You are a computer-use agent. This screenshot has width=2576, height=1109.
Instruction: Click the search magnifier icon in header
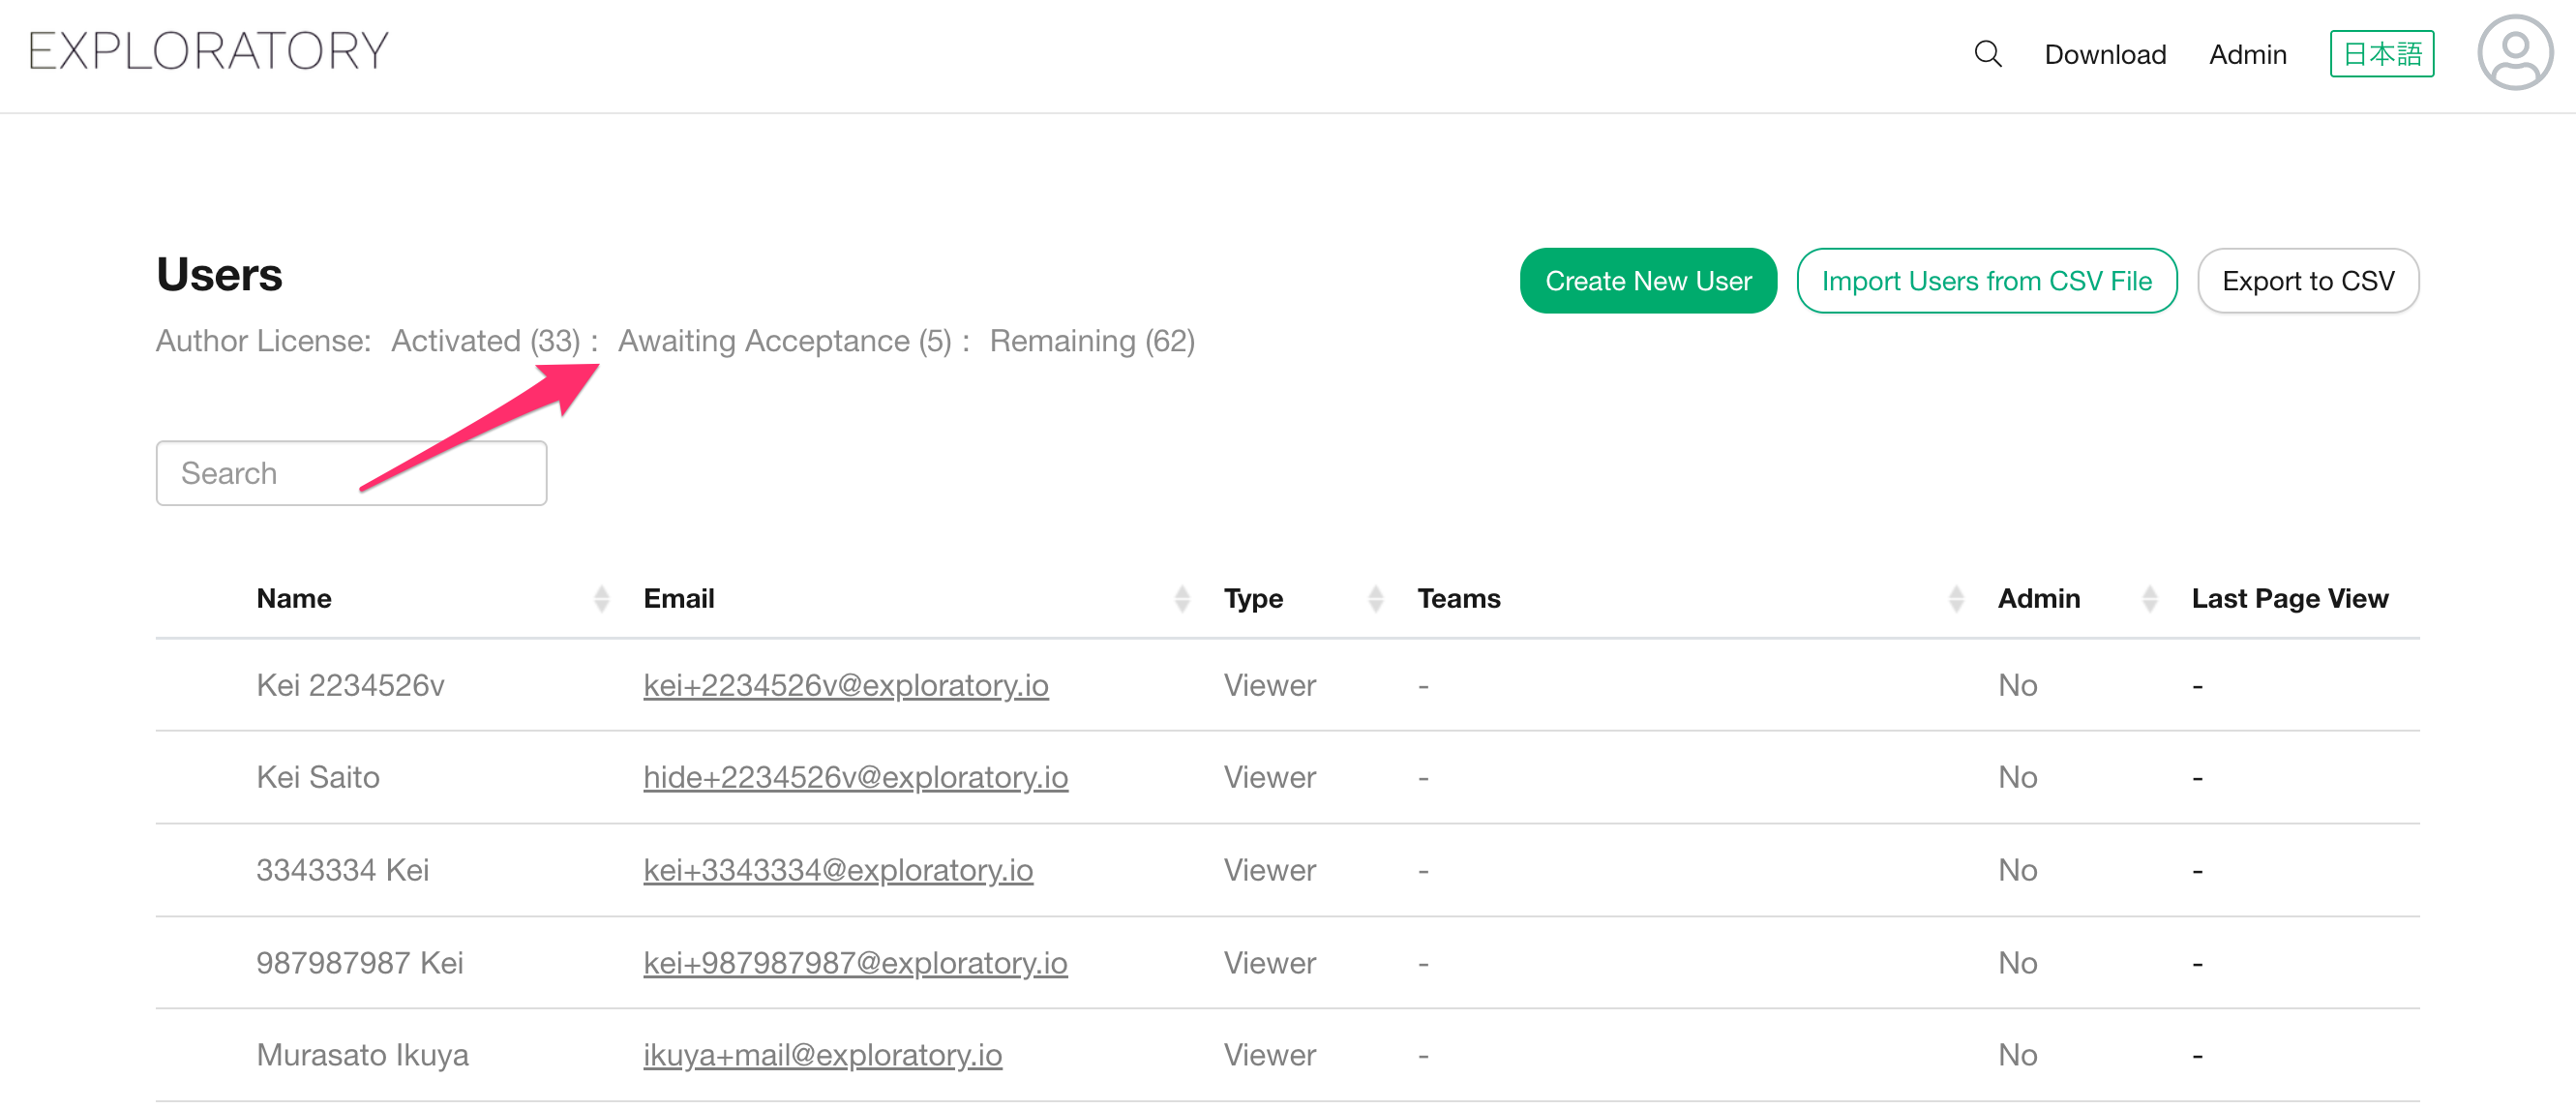point(1987,54)
